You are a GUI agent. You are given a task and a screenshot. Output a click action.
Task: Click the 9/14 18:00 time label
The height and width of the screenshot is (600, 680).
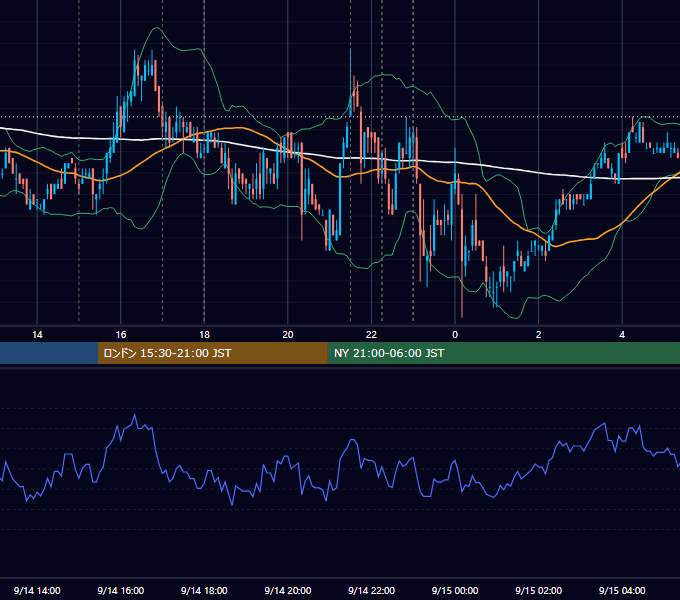click(x=204, y=590)
